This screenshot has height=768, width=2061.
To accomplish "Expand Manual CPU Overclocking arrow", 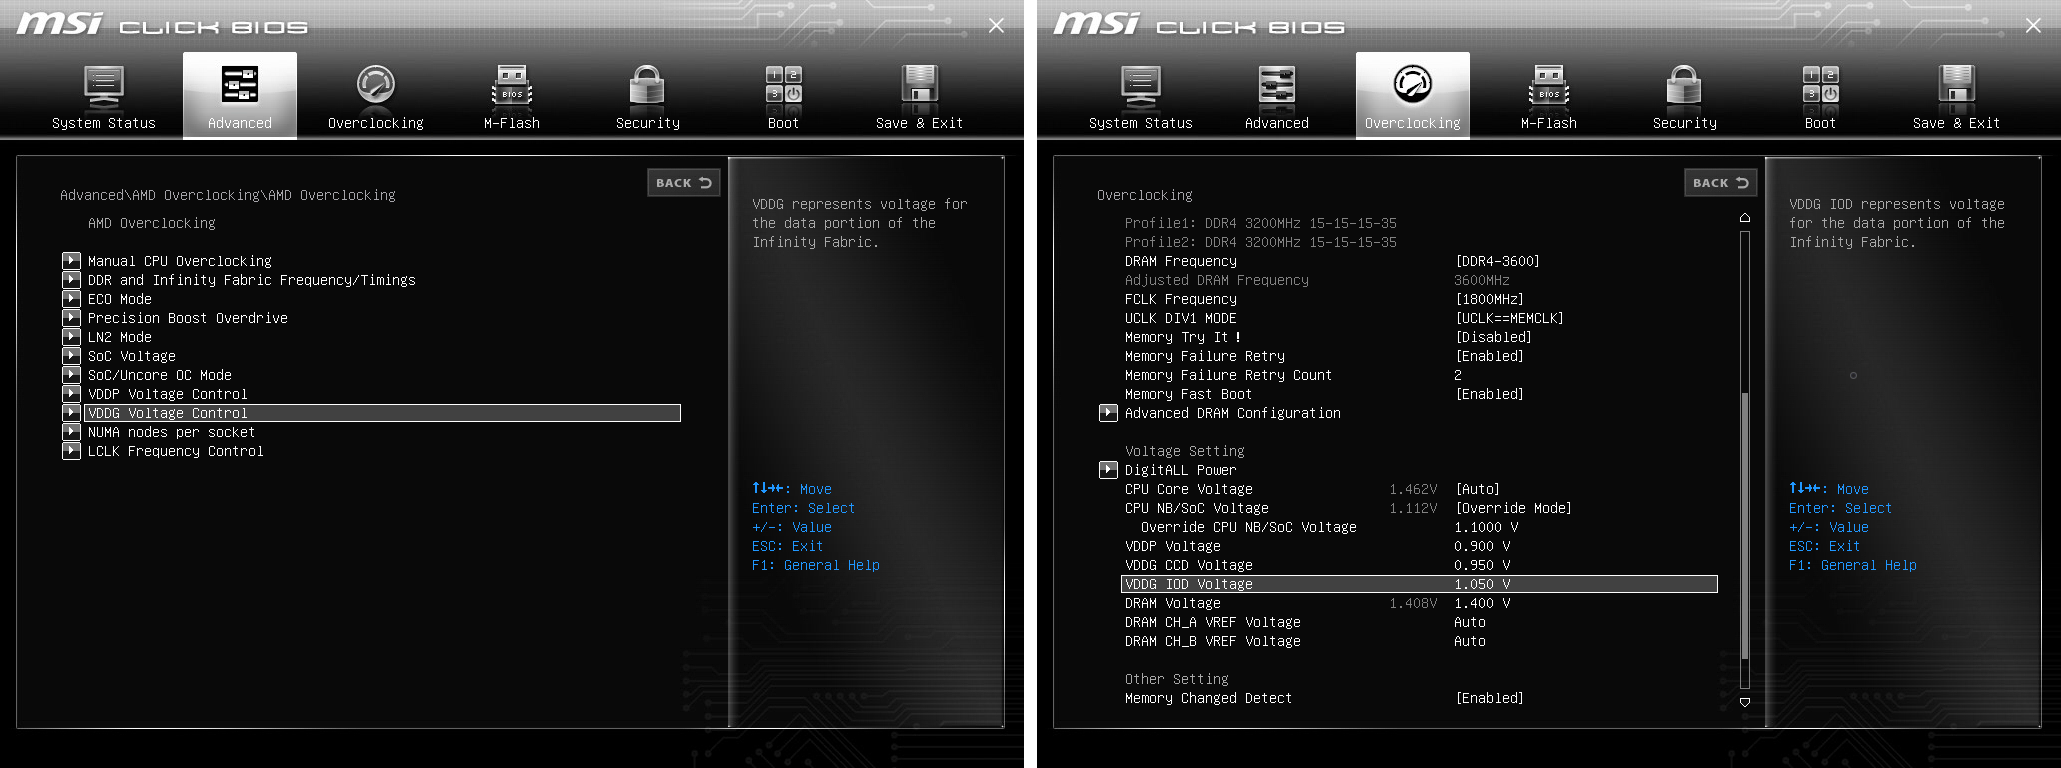I will pyautogui.click(x=71, y=261).
